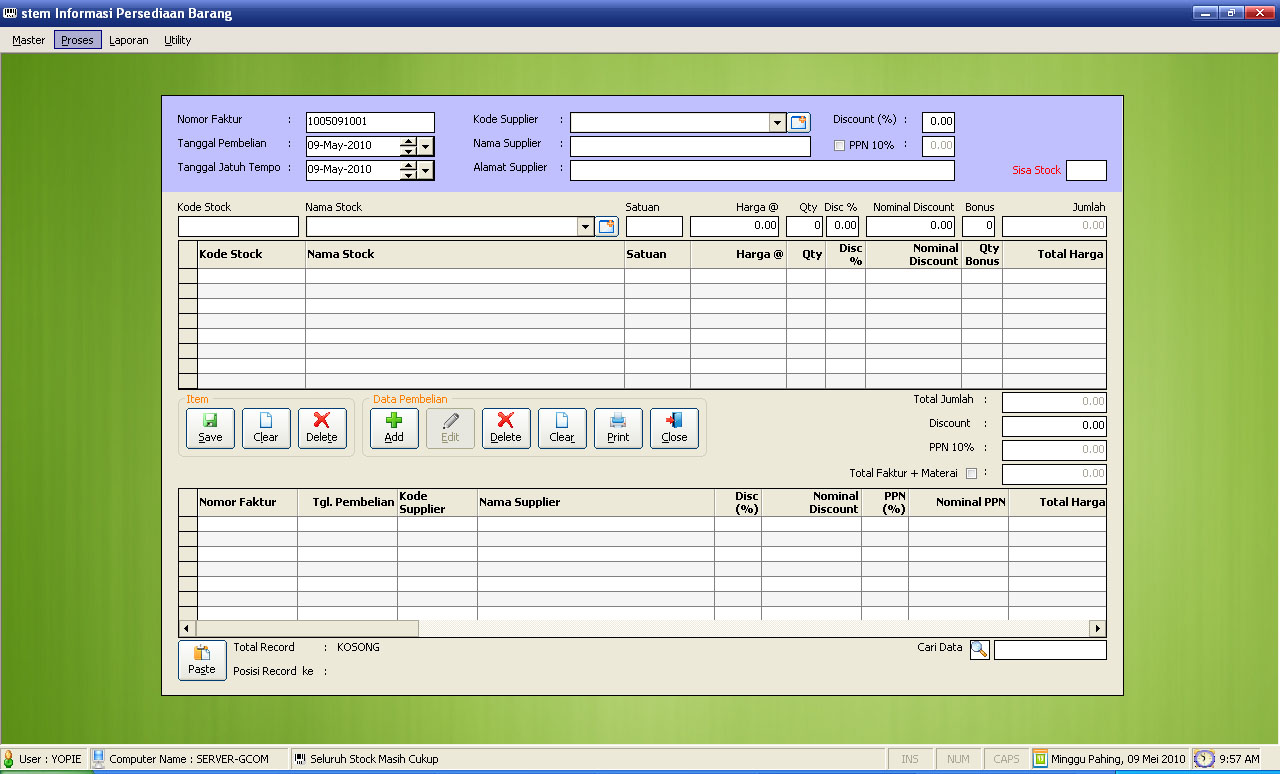Click the Paste button
The image size is (1280, 774).
point(202,660)
